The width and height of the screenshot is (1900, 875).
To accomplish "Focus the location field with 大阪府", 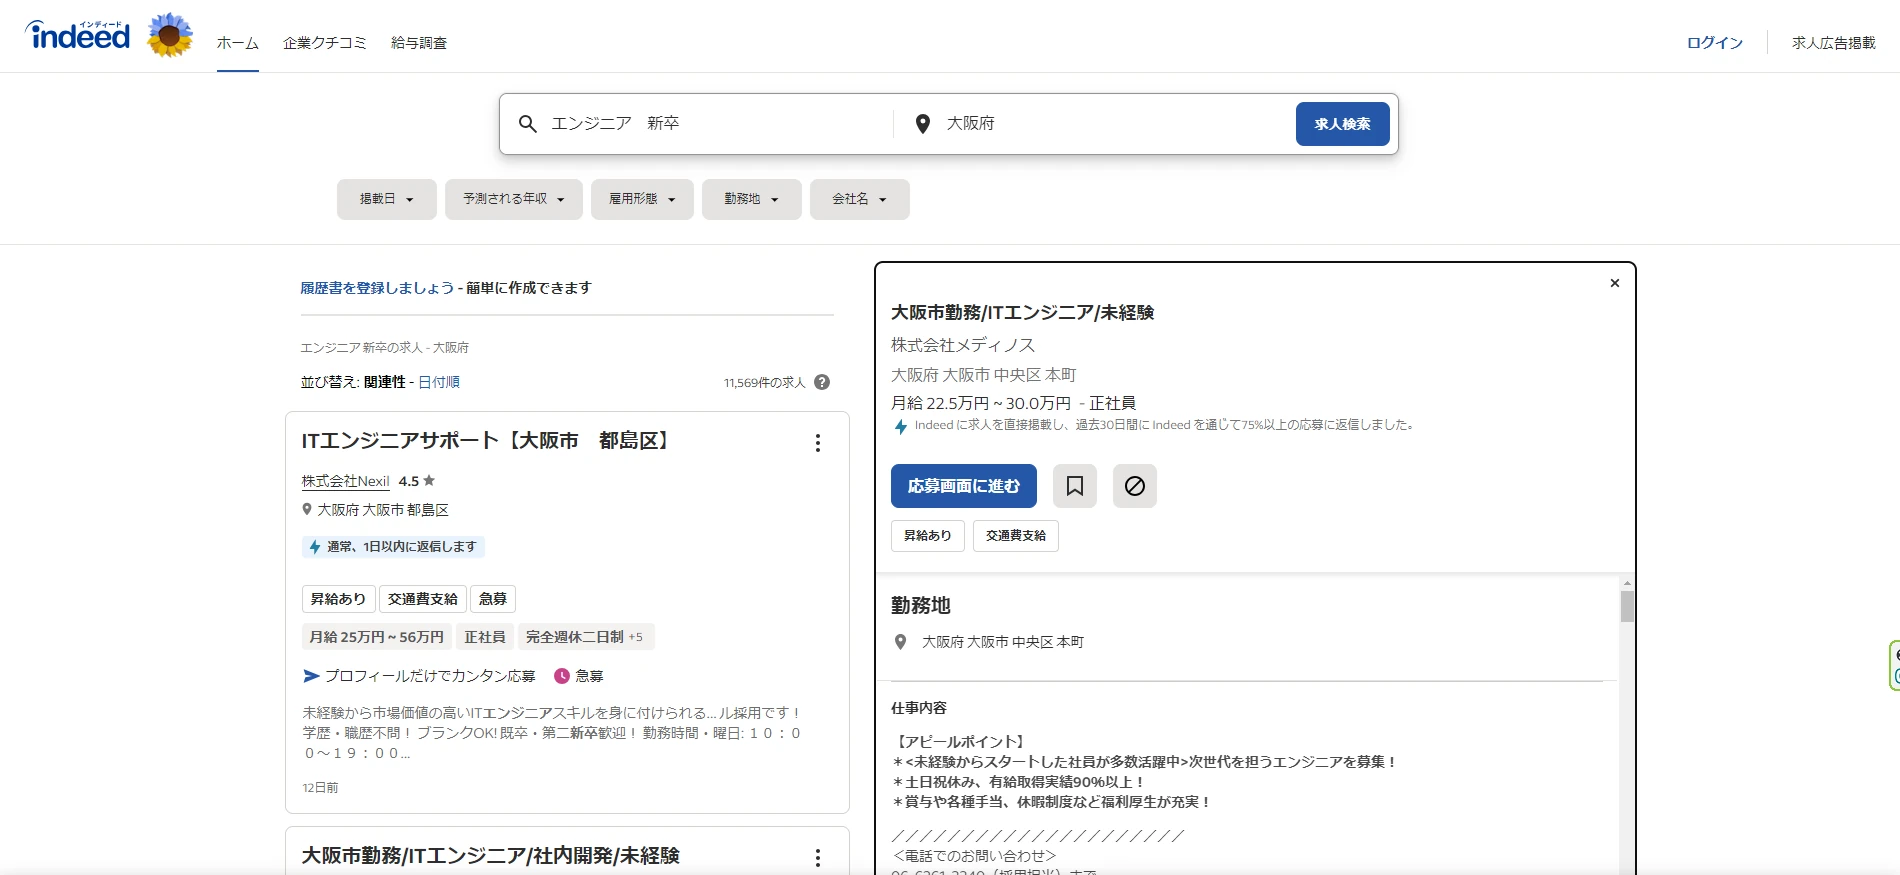I will (1113, 124).
